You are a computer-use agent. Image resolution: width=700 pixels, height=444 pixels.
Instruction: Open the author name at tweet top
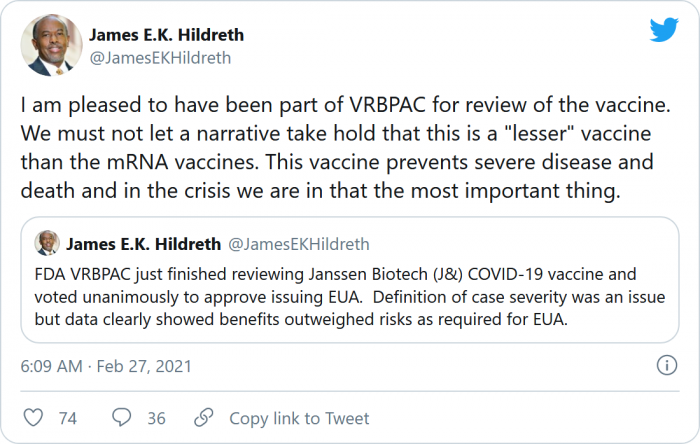166,35
